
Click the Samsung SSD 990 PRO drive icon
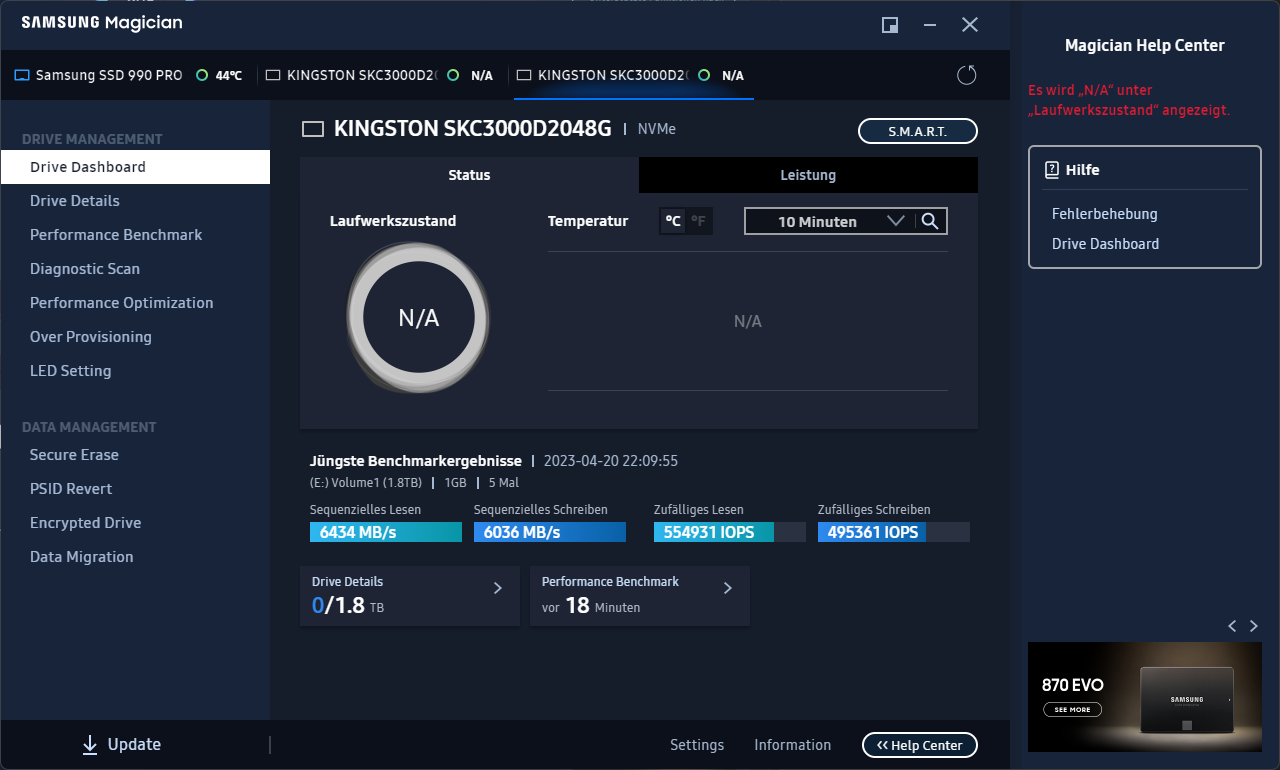click(x=22, y=75)
